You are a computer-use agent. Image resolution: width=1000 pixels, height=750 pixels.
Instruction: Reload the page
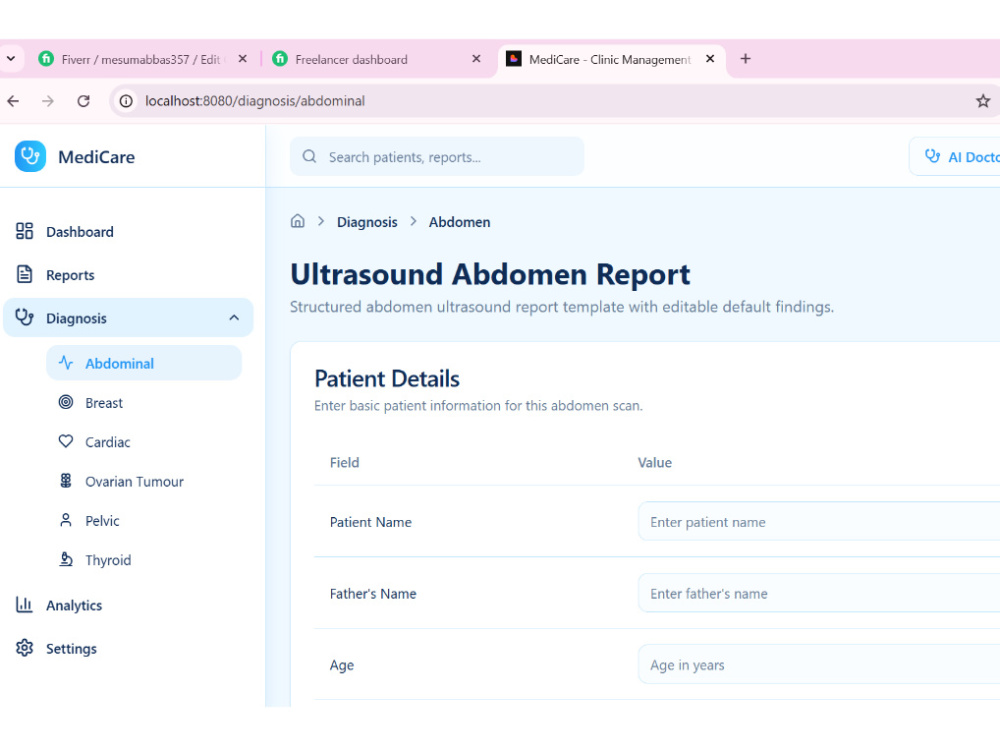(84, 101)
